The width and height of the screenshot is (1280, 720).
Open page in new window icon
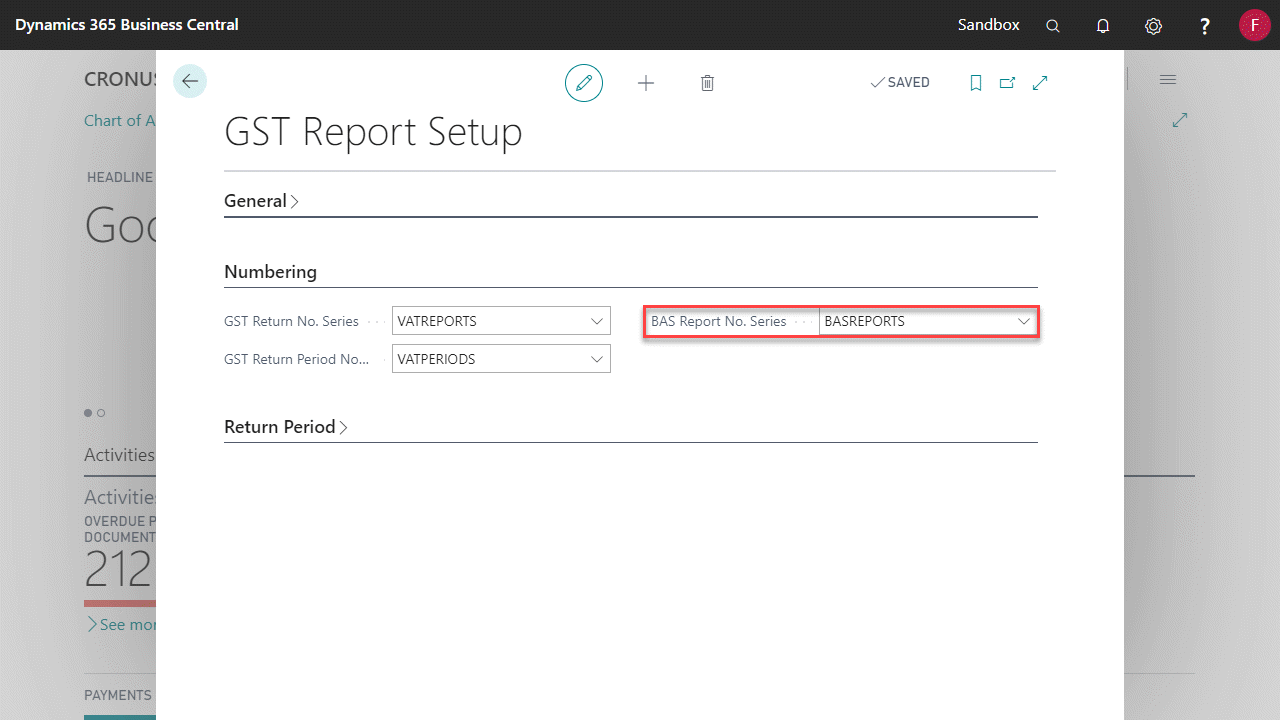(x=1008, y=83)
